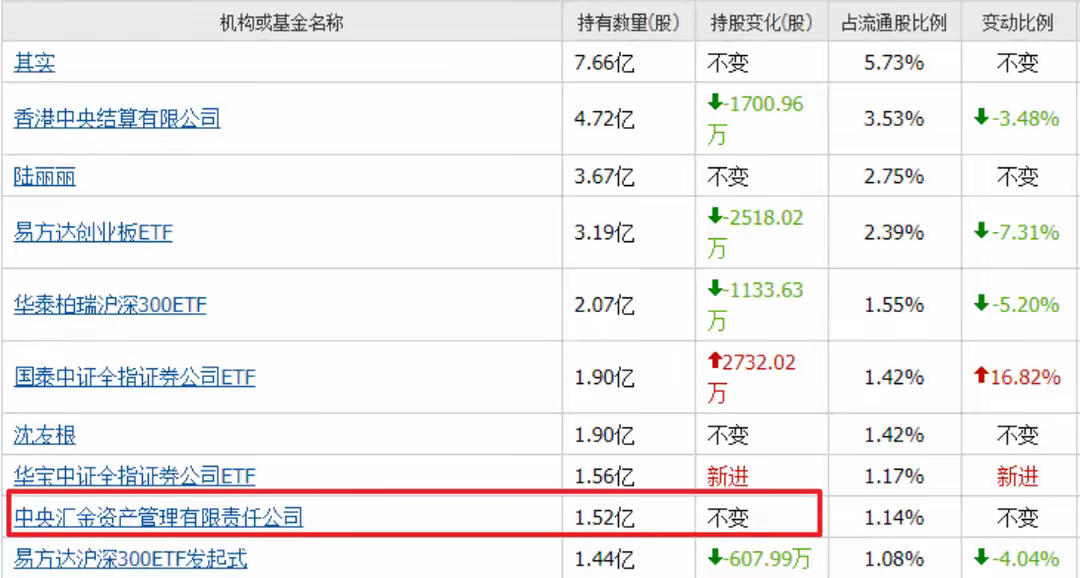Select the 3.53% ratio cell
Viewport: 1080px width, 578px height.
(894, 119)
